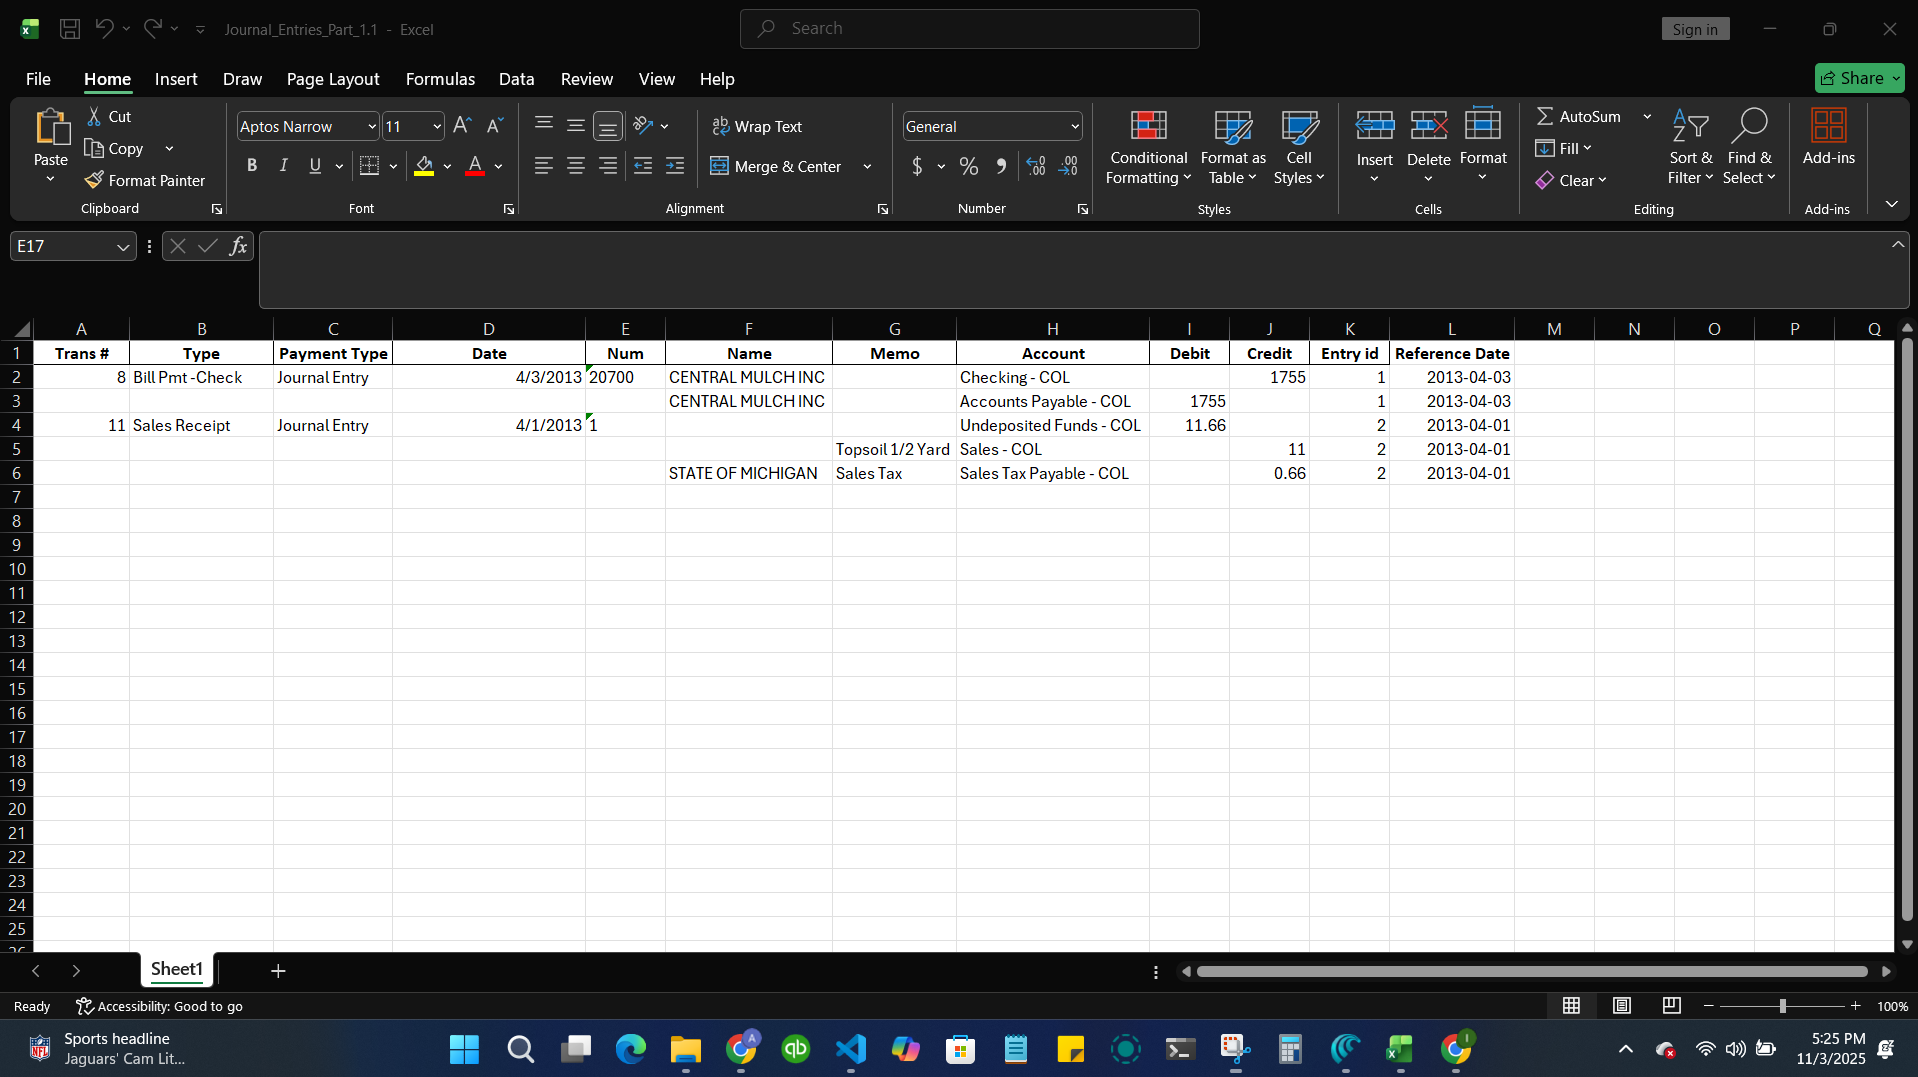Click the Sign in button
The width and height of the screenshot is (1918, 1077).
click(1694, 29)
